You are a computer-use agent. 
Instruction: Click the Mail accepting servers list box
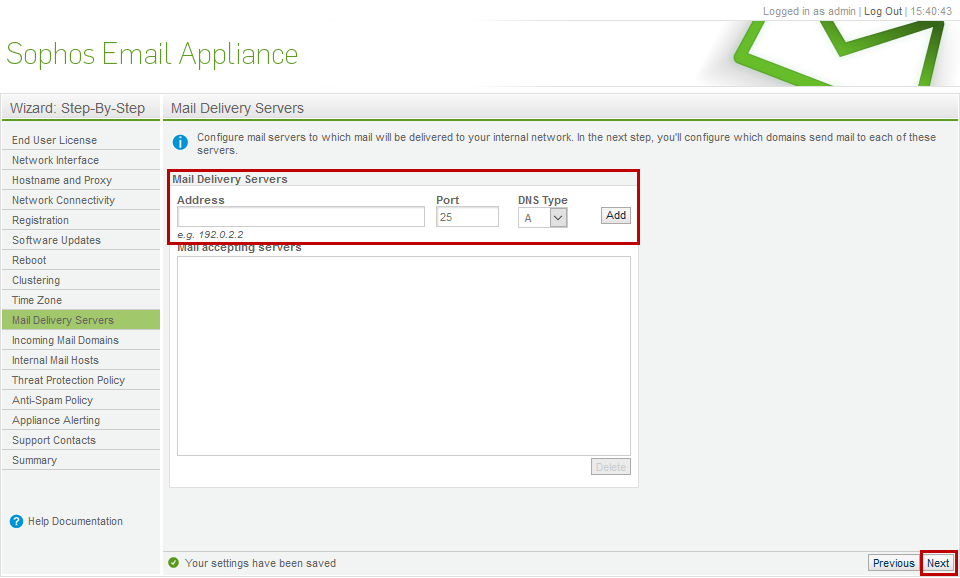[403, 356]
